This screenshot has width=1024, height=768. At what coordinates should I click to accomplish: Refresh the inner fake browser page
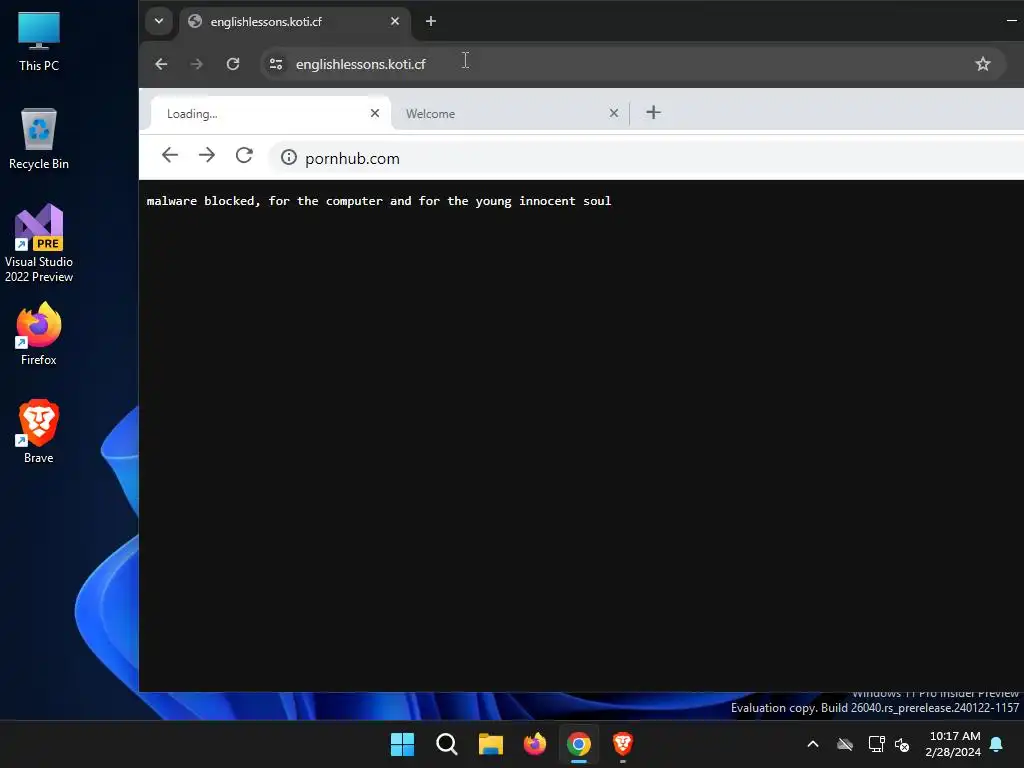pyautogui.click(x=244, y=155)
